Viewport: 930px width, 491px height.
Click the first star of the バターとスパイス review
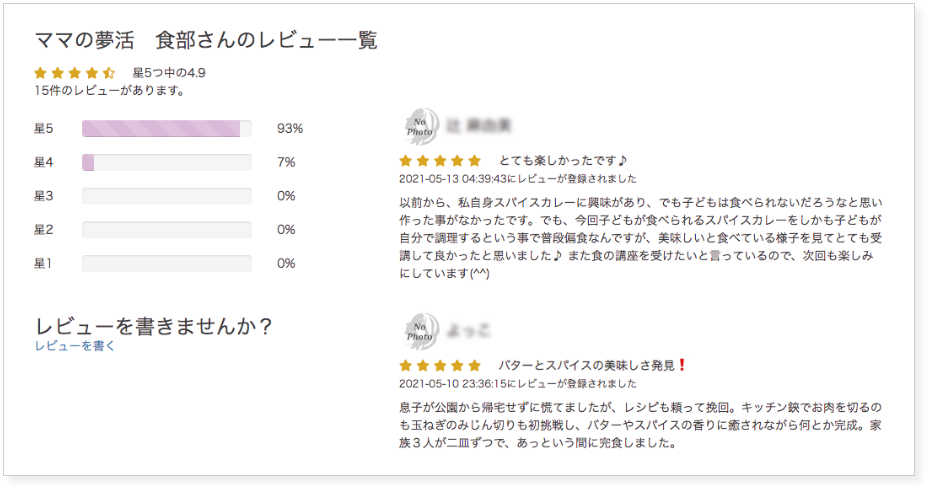pyautogui.click(x=406, y=365)
